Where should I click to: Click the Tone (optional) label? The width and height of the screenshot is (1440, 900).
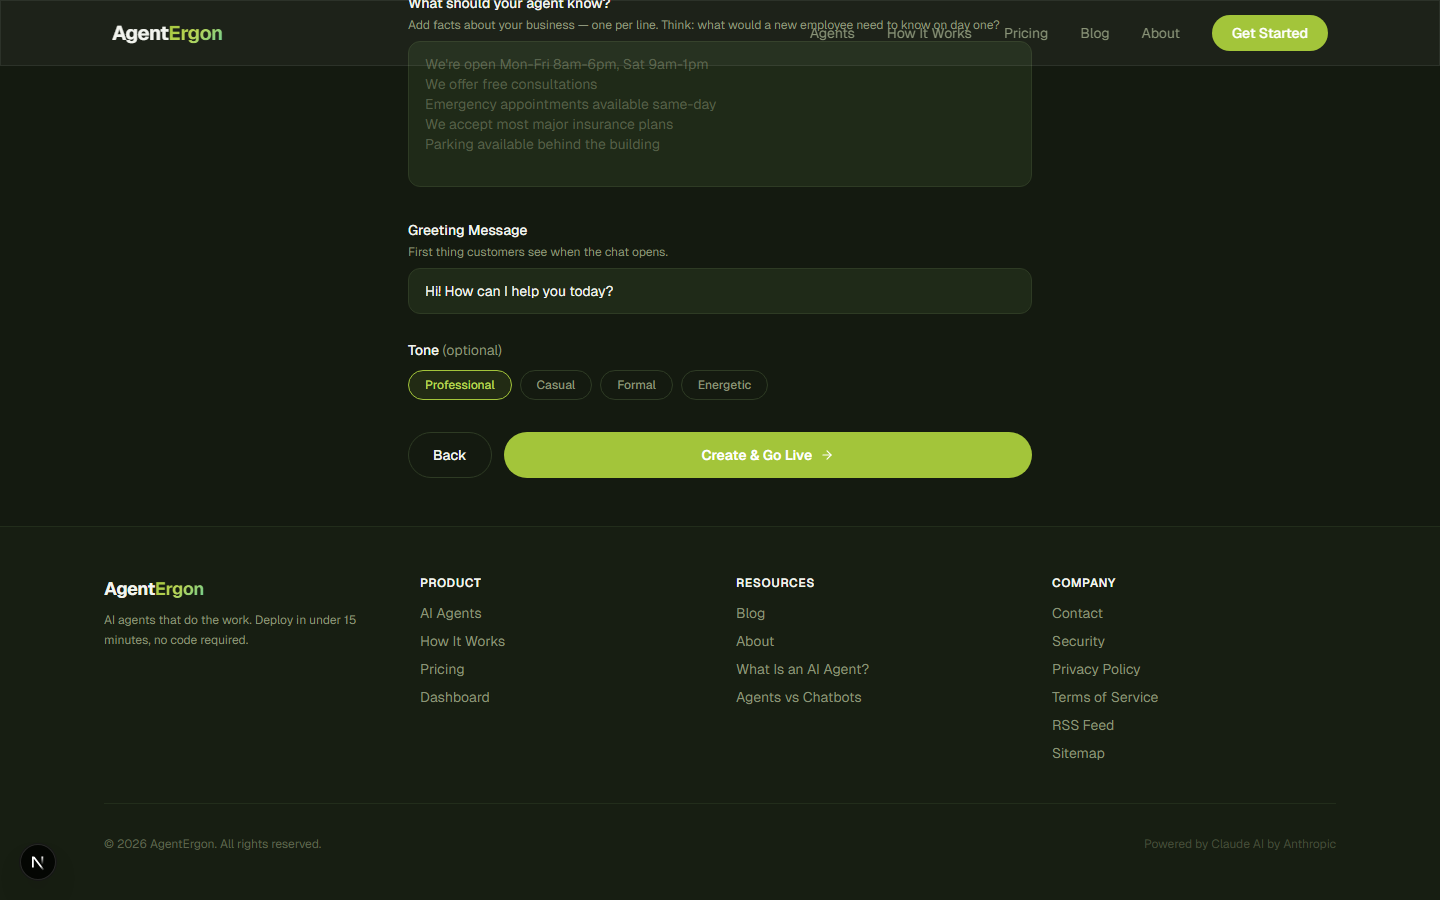pos(455,350)
